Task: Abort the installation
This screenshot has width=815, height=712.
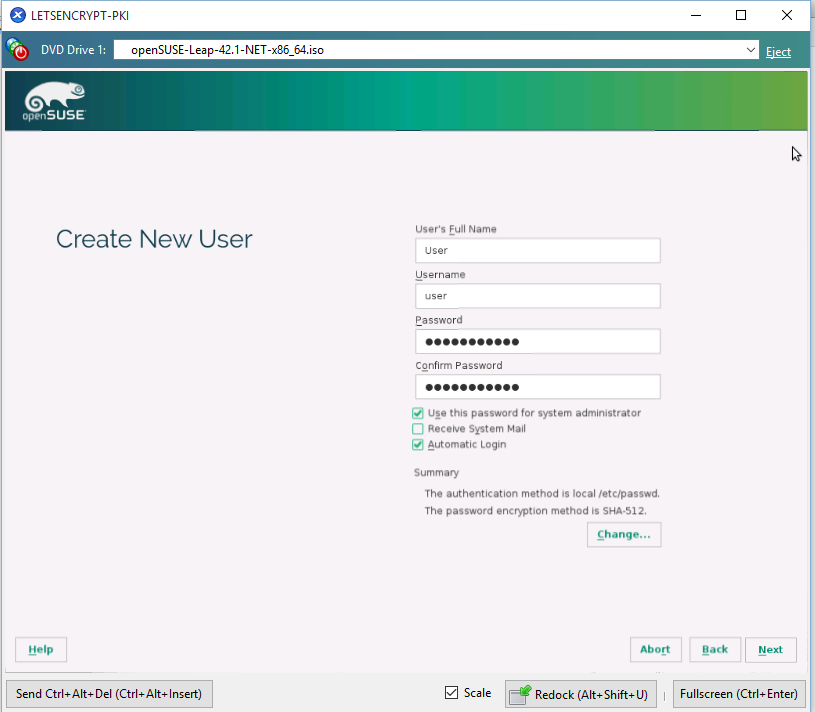Action: [655, 649]
